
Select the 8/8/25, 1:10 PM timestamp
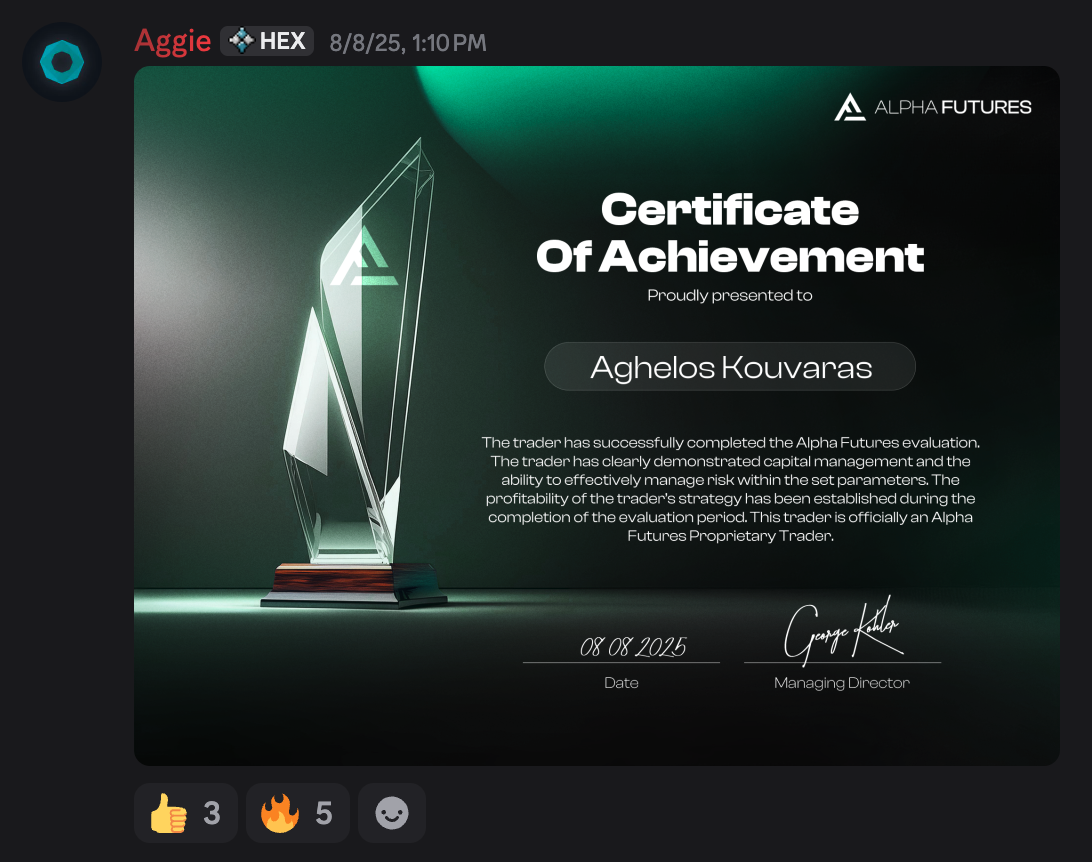click(408, 43)
